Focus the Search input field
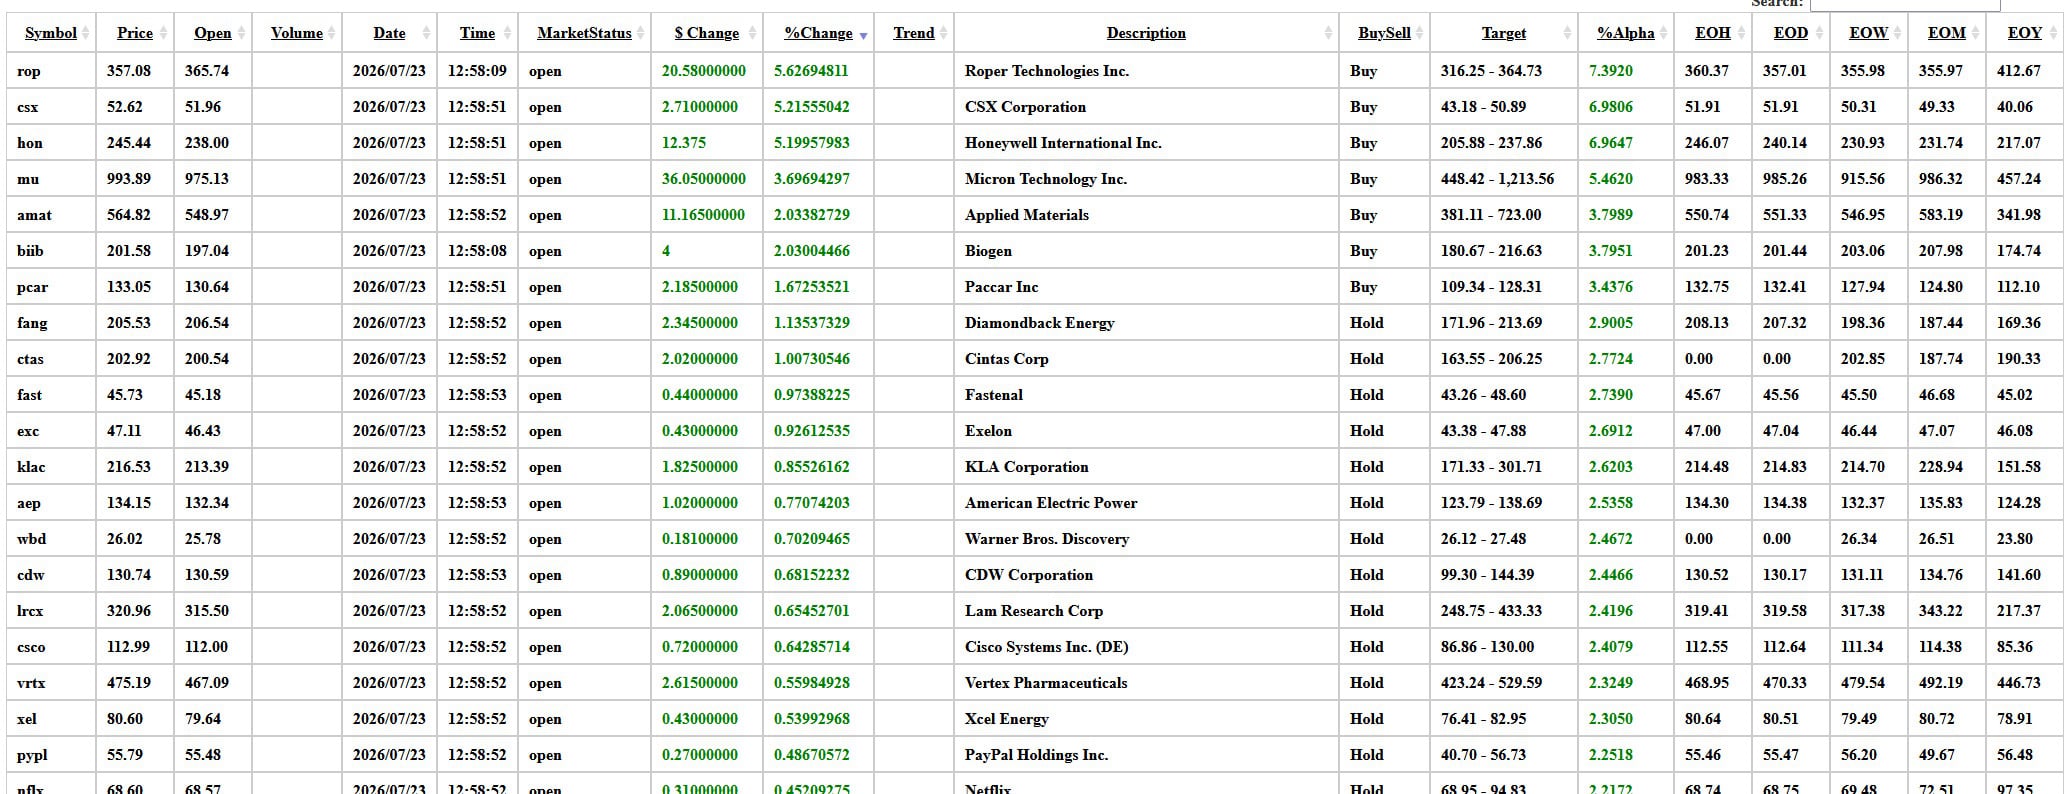 [x=1905, y=4]
